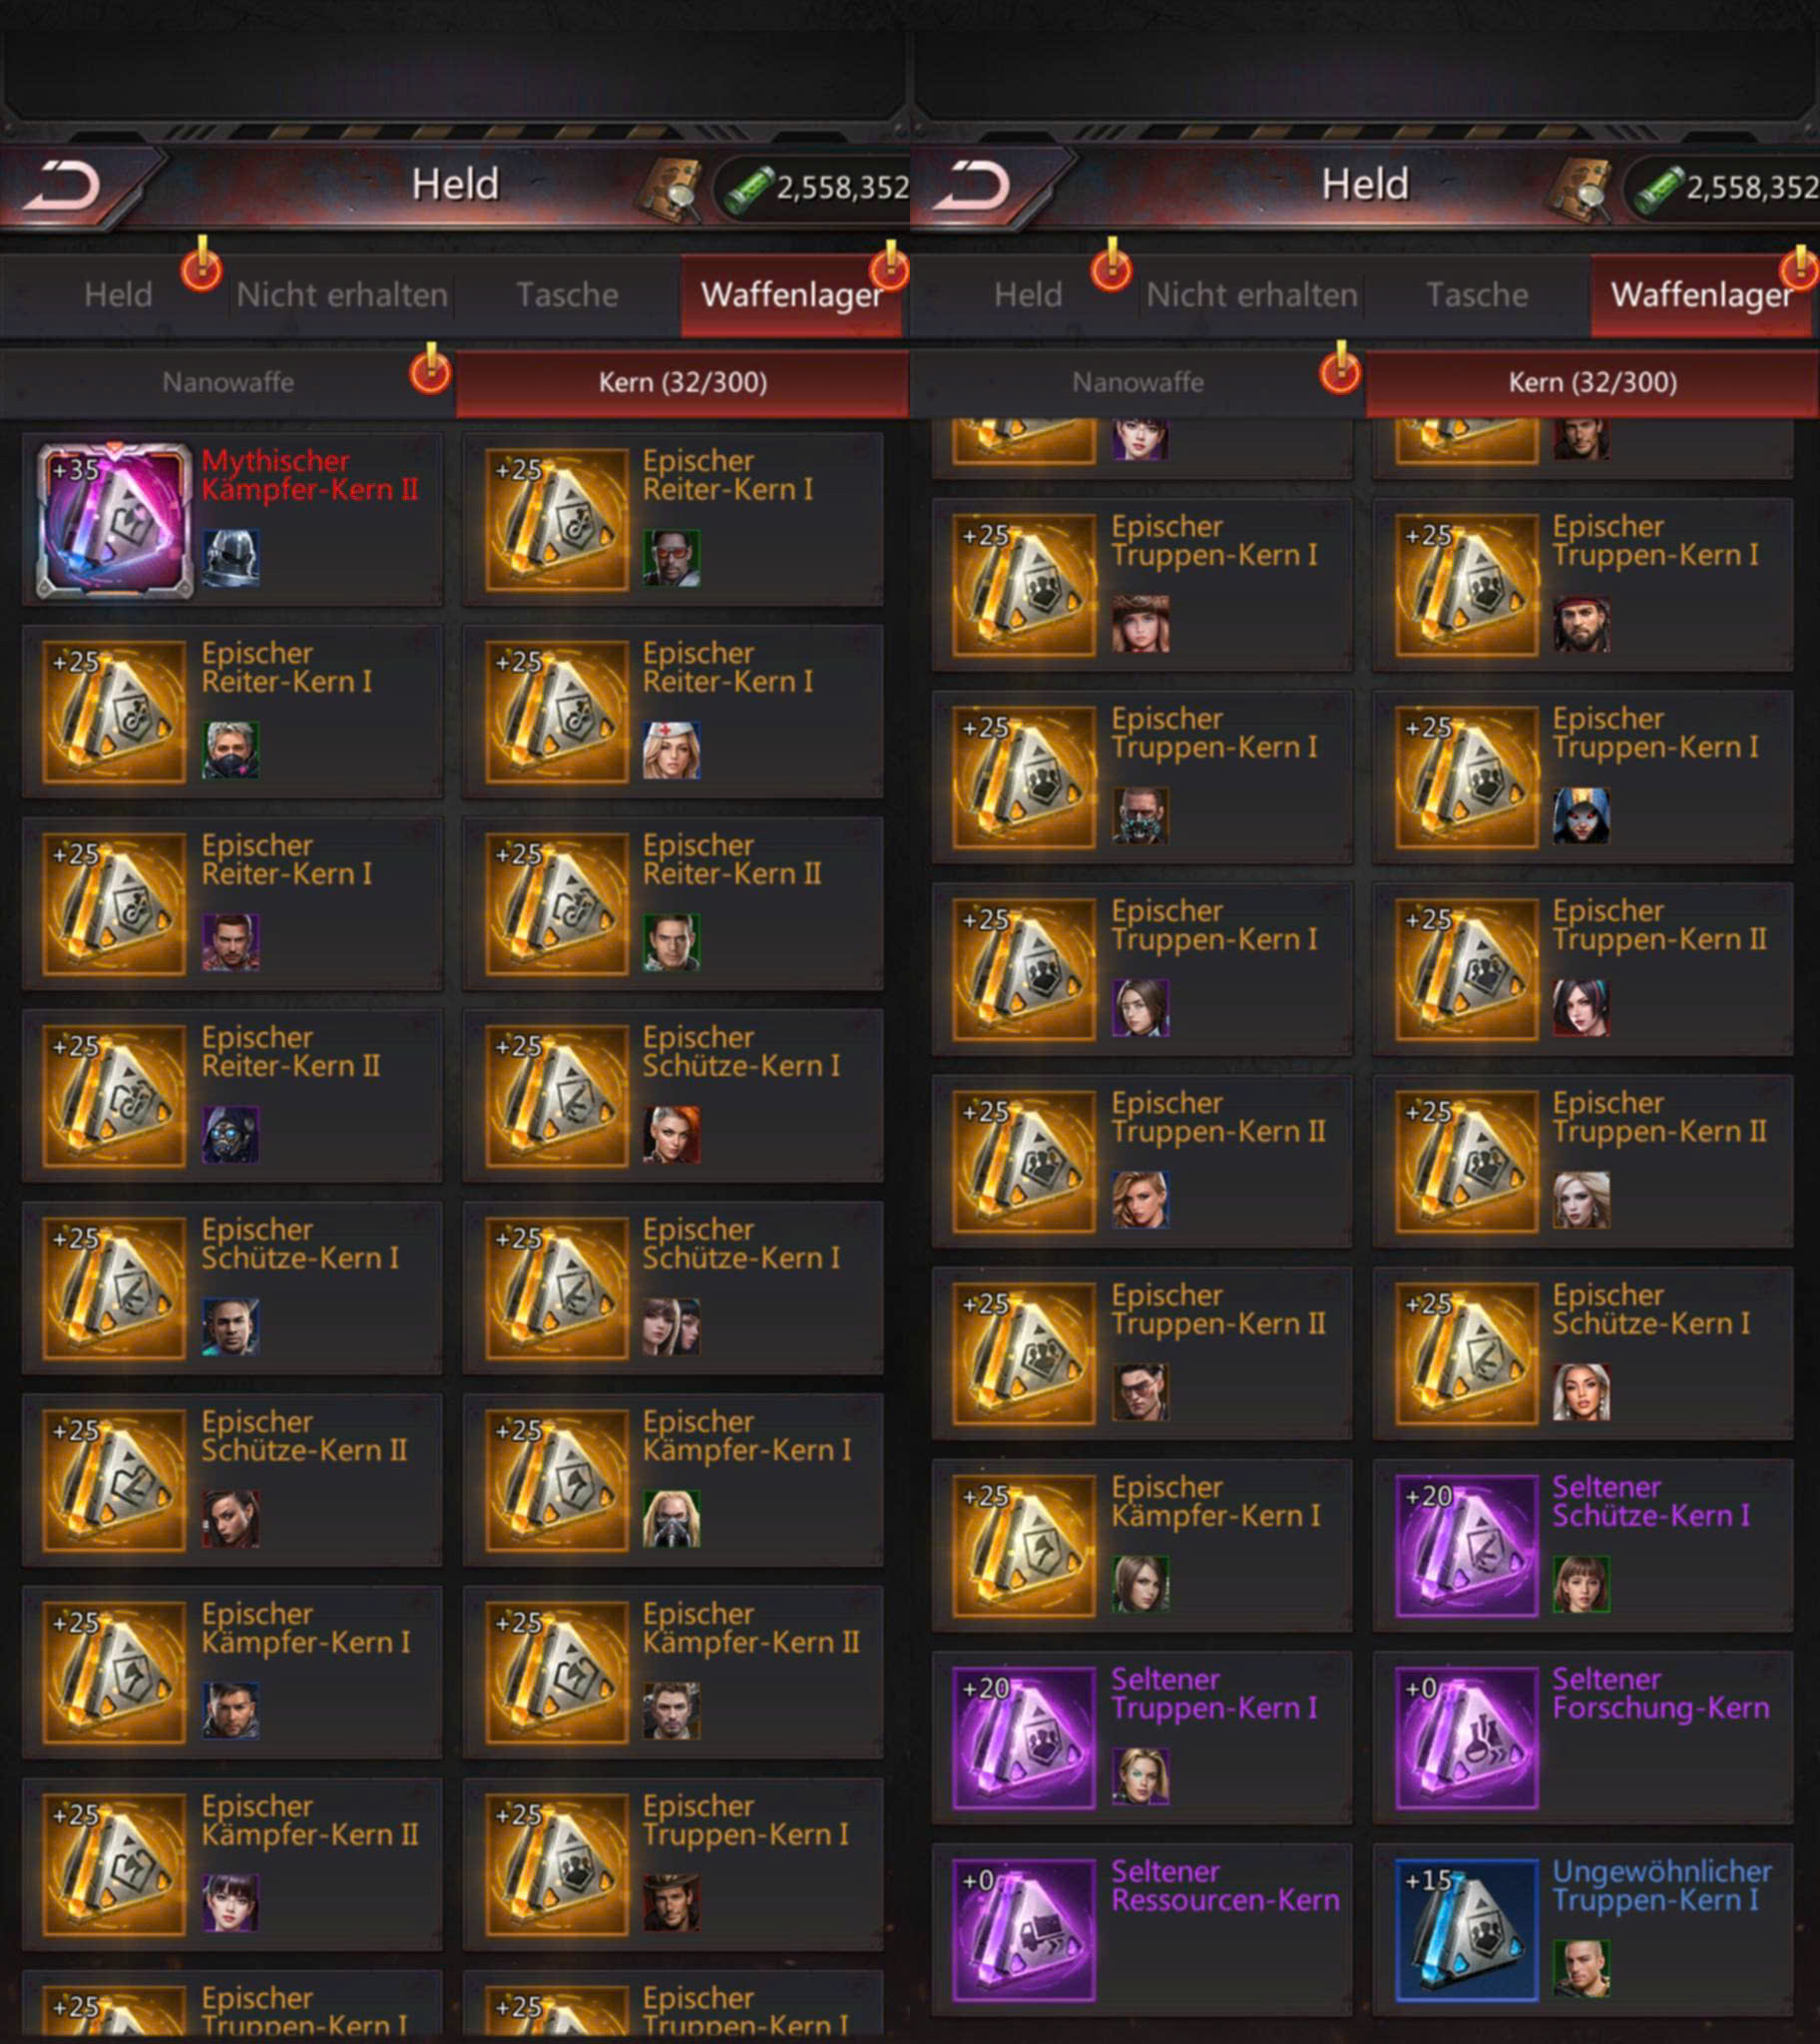This screenshot has width=1820, height=2044.
Task: Tap the back arrow in left panel
Action: coord(62,185)
